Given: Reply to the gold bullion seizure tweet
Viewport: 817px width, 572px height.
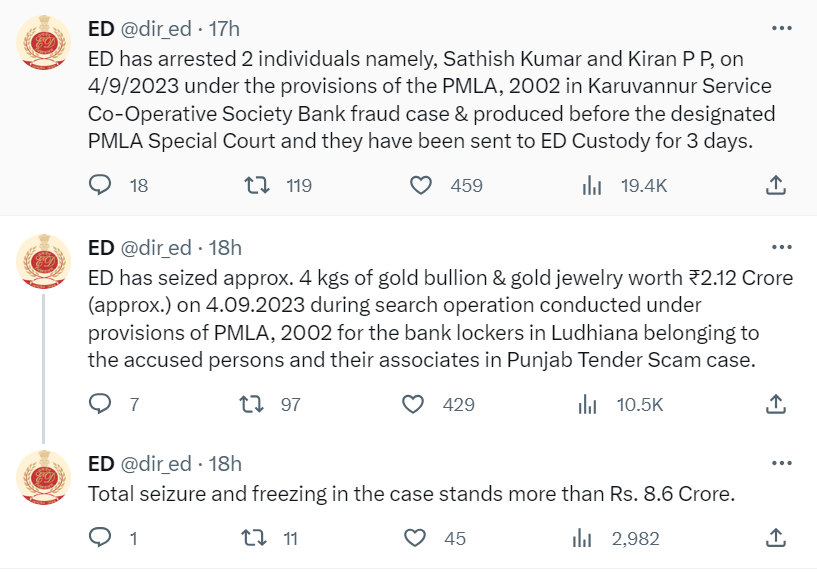Looking at the screenshot, I should [x=100, y=404].
